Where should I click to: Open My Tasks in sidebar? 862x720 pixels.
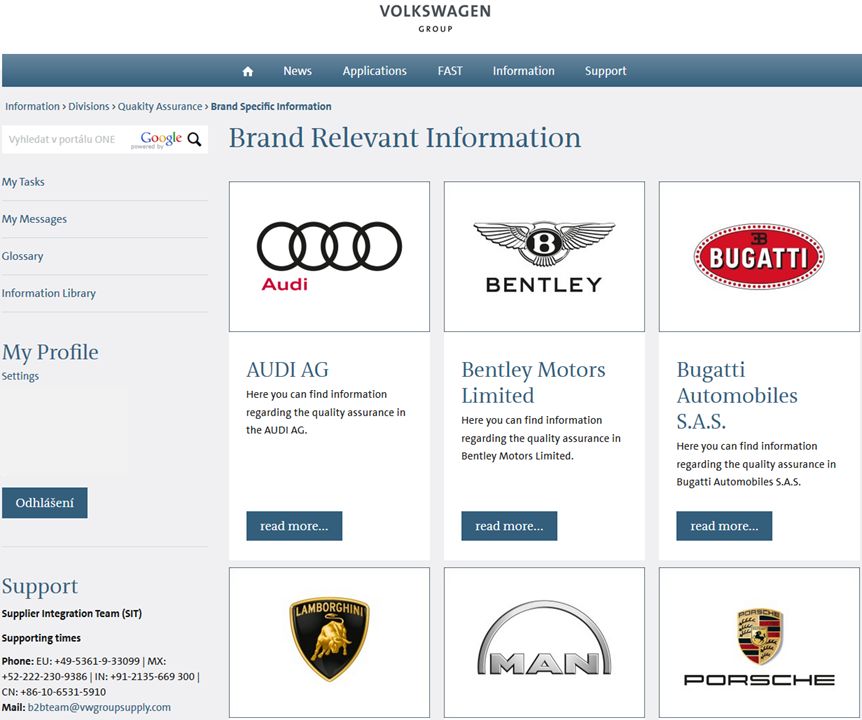click(x=23, y=182)
